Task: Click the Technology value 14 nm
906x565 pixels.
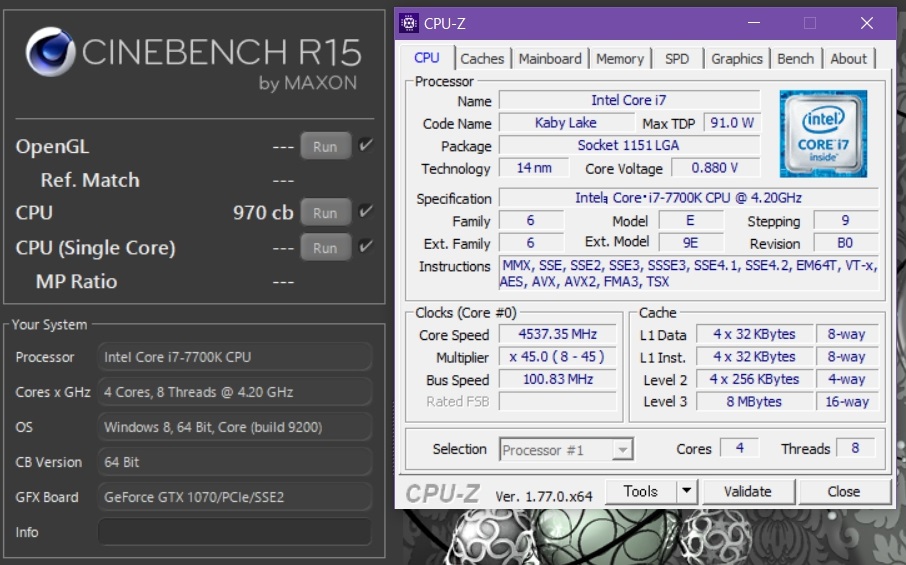Action: click(x=534, y=168)
